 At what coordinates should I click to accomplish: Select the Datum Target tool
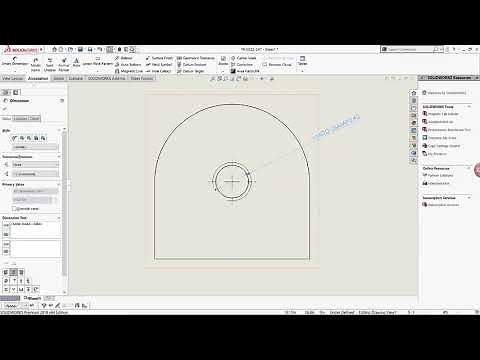191,71
